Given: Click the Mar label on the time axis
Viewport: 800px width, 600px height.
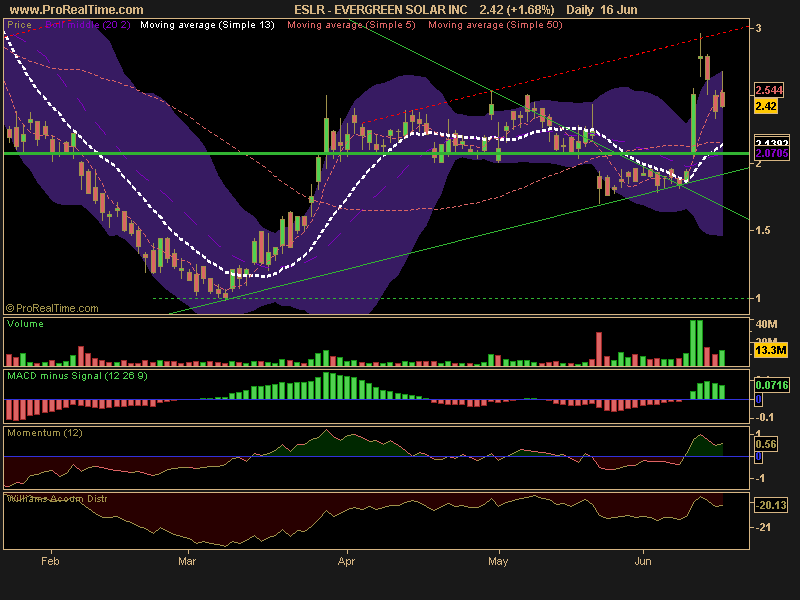Looking at the screenshot, I should point(187,561).
